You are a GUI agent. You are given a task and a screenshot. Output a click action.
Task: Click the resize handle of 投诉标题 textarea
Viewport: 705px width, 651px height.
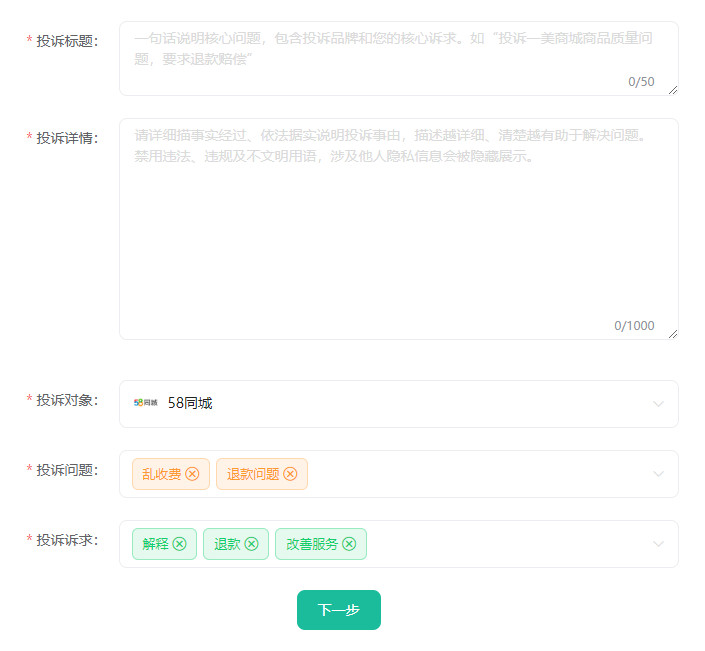pyautogui.click(x=672, y=90)
